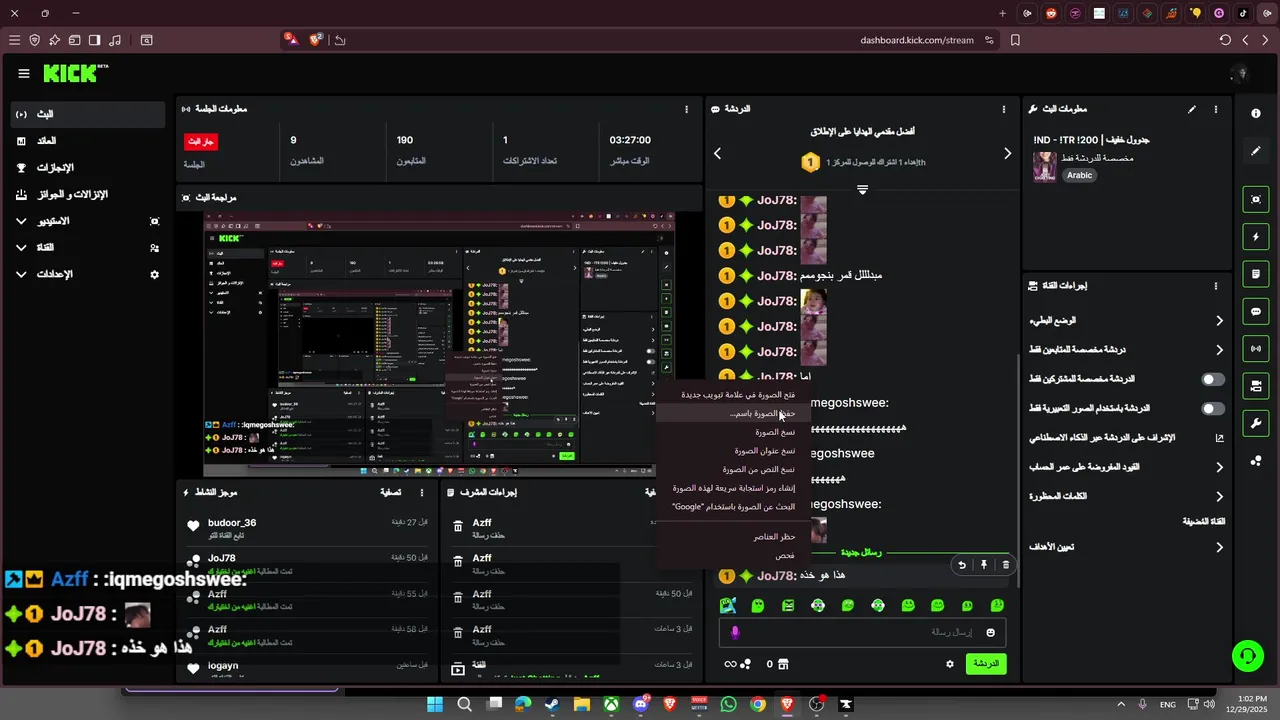Open the Stream page in sidebar
1280x720 pixels.
coord(89,115)
